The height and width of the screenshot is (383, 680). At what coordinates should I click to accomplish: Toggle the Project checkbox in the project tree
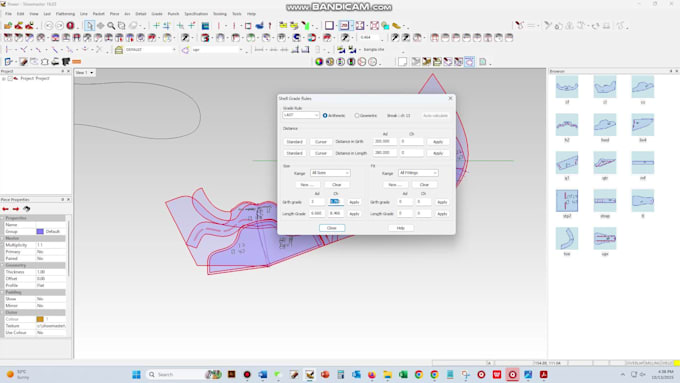coord(10,79)
